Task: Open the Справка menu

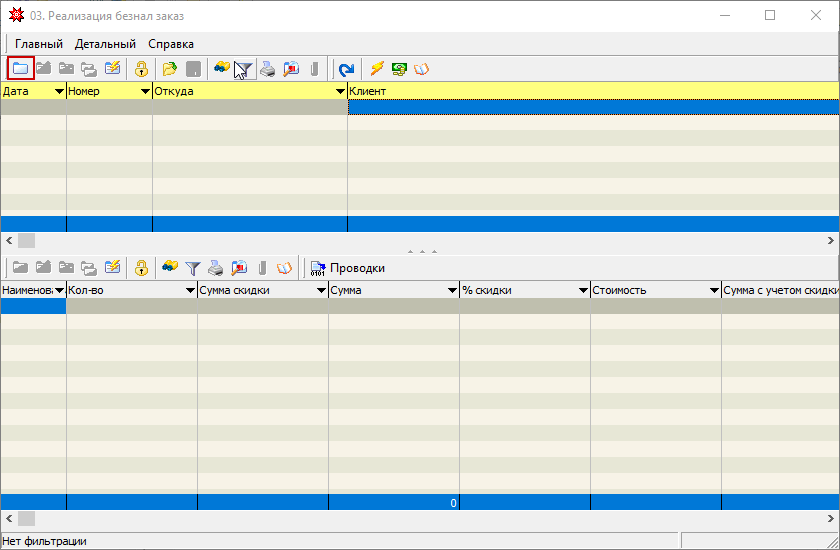Action: [x=171, y=44]
